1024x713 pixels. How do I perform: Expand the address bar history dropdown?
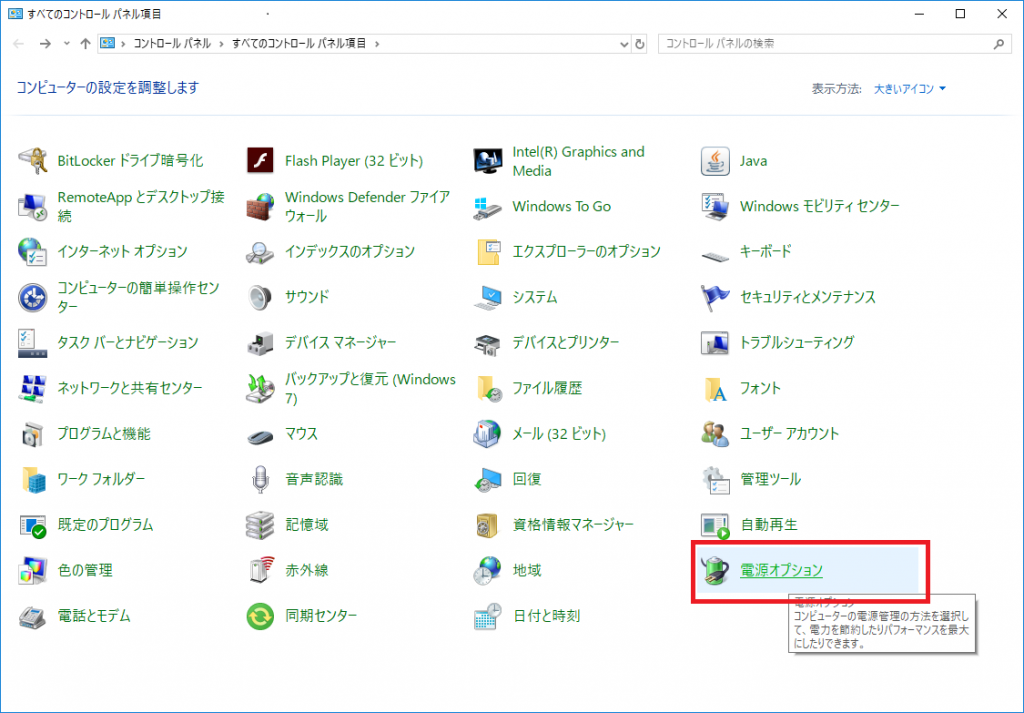coord(624,44)
